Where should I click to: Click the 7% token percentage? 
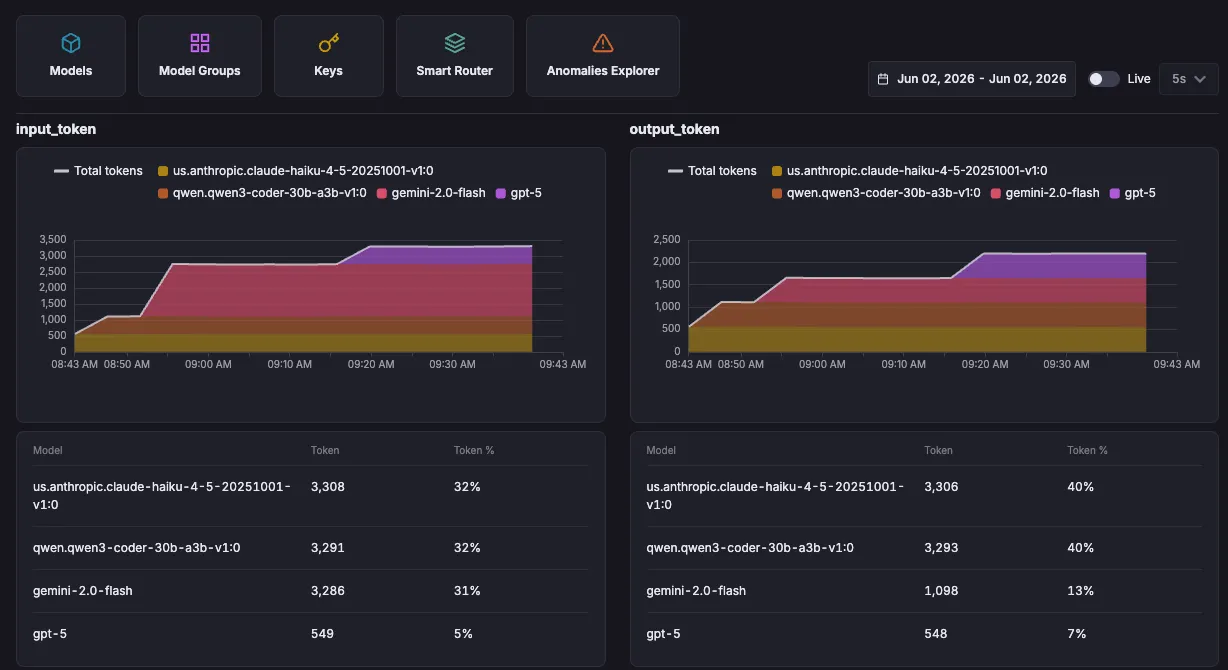pyautogui.click(x=1077, y=634)
